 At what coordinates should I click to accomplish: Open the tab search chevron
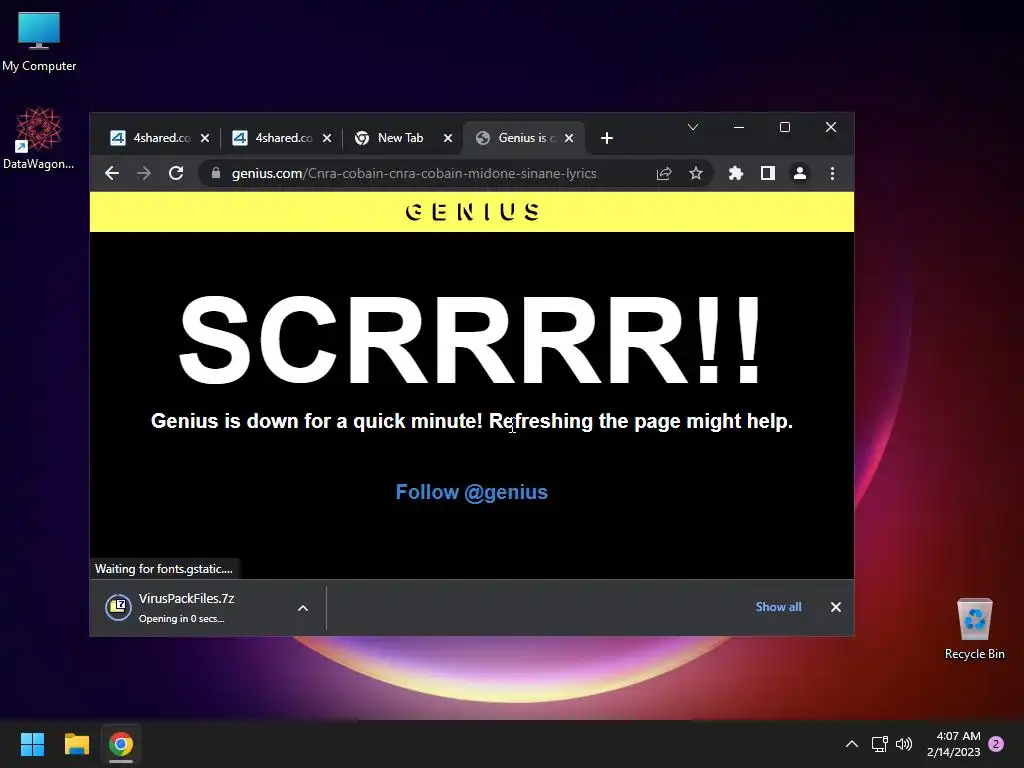pyautogui.click(x=693, y=127)
